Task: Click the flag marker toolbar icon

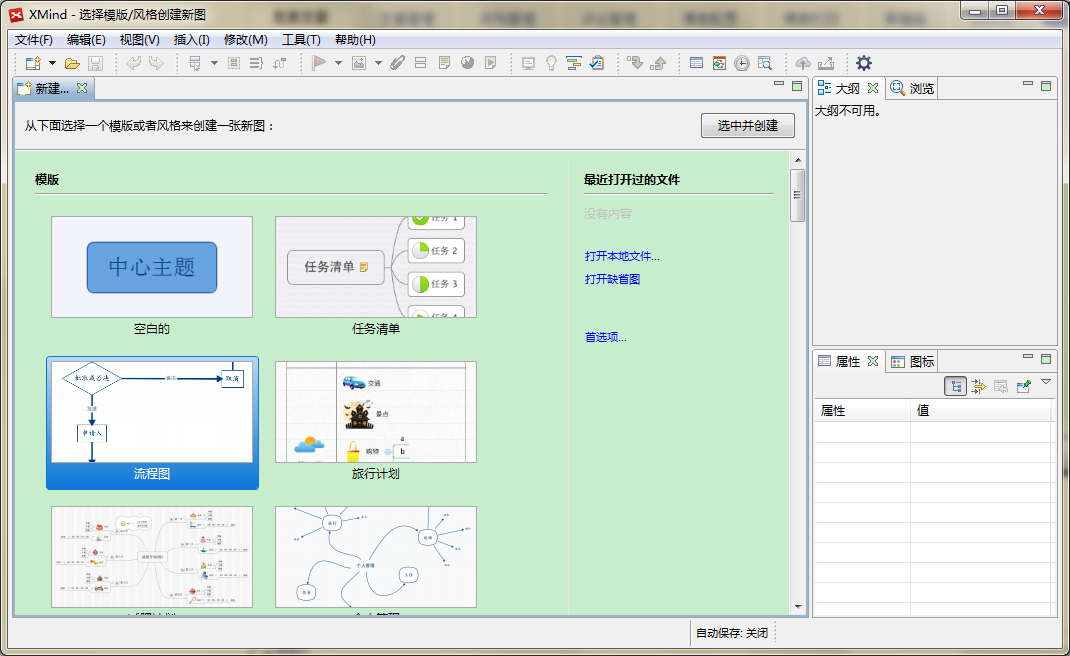Action: 319,63
